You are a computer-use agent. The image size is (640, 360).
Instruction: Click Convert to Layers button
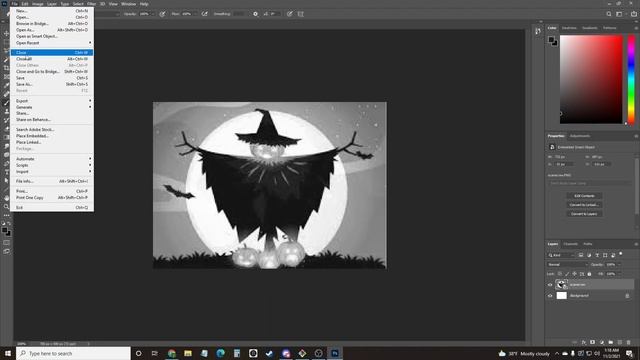tap(584, 214)
